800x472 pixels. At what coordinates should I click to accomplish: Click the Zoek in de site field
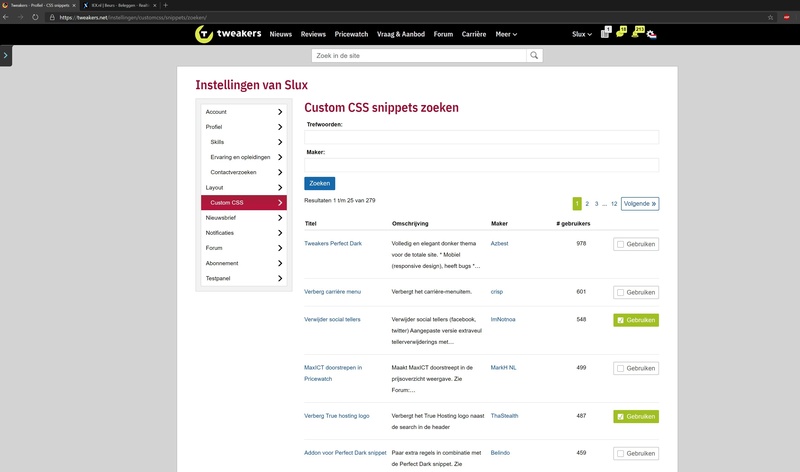tap(419, 56)
